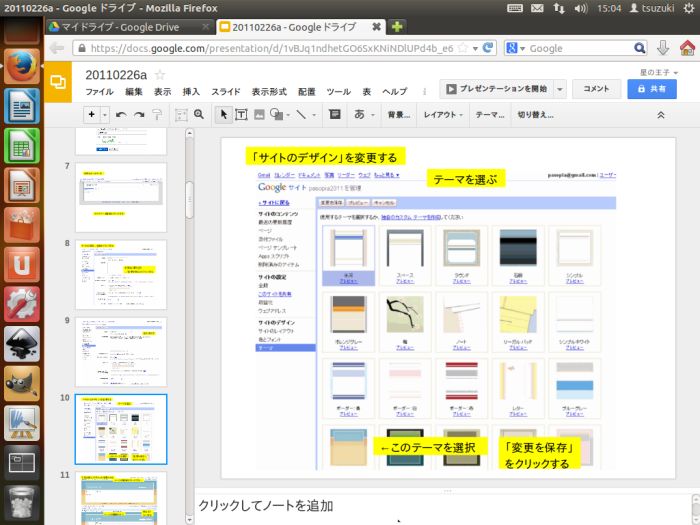Select the paint format roller tool
This screenshot has height=525, width=700.
tap(159, 115)
